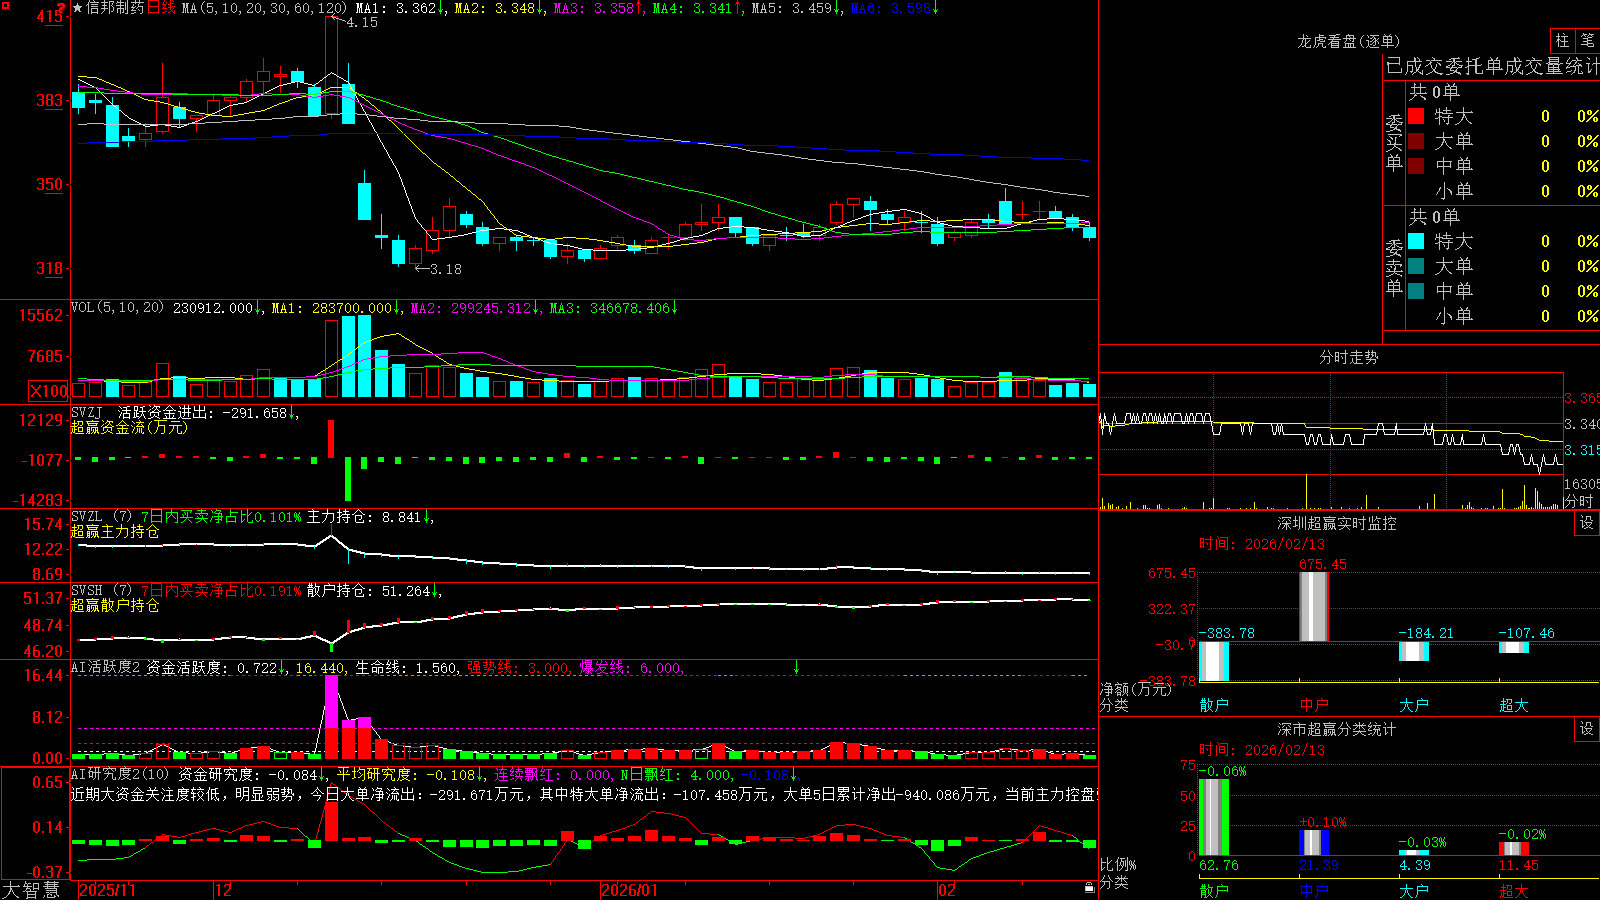
Task: Click the 4.39 大户 percentage value
Action: (x=1415, y=865)
